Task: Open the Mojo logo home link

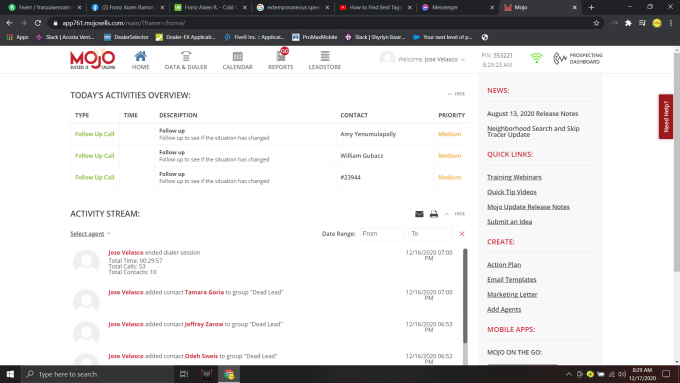Action: coord(92,59)
